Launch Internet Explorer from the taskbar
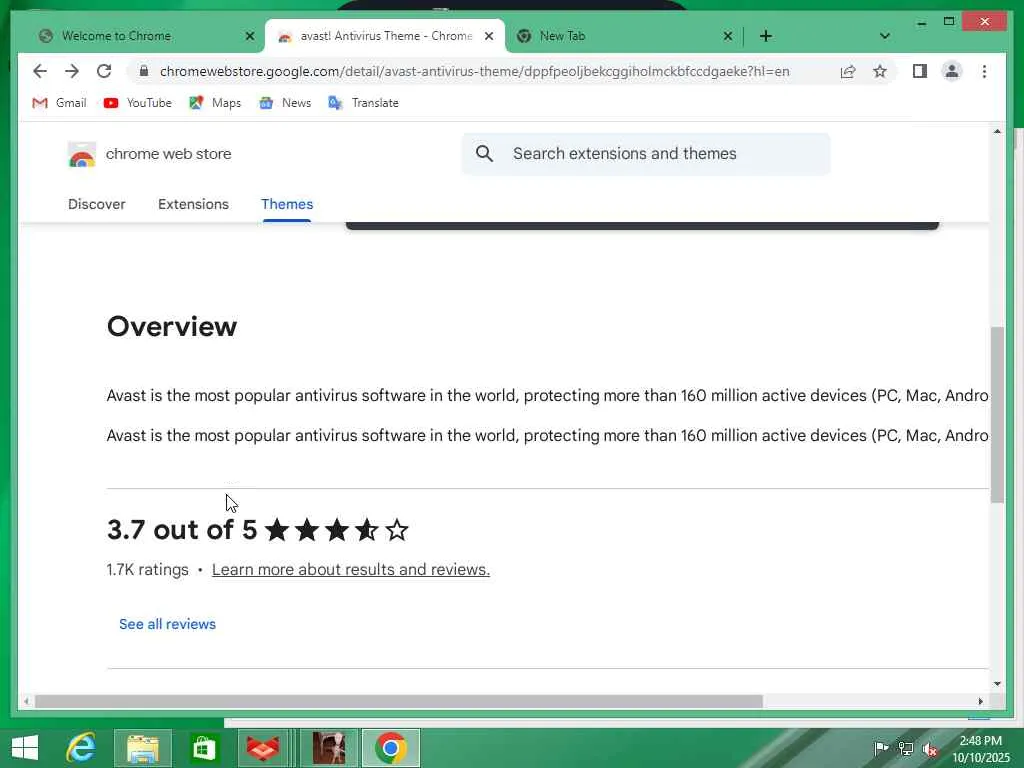Image resolution: width=1024 pixels, height=768 pixels. (x=82, y=748)
